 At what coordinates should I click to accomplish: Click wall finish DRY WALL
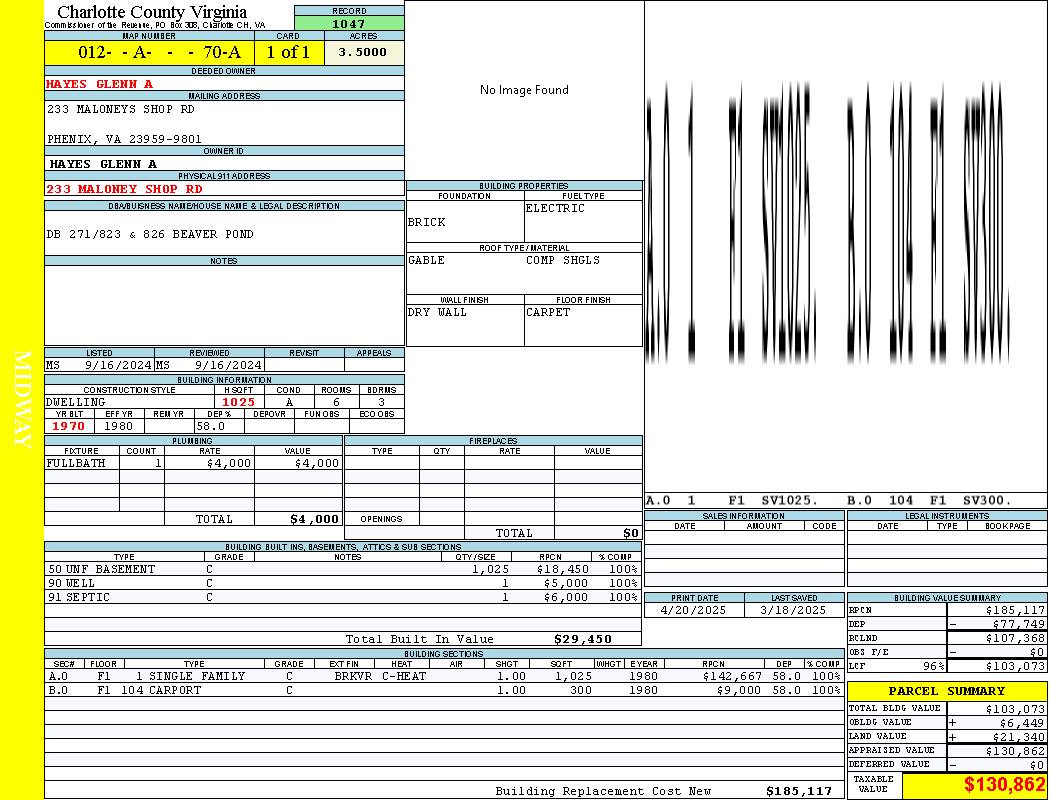(x=437, y=313)
